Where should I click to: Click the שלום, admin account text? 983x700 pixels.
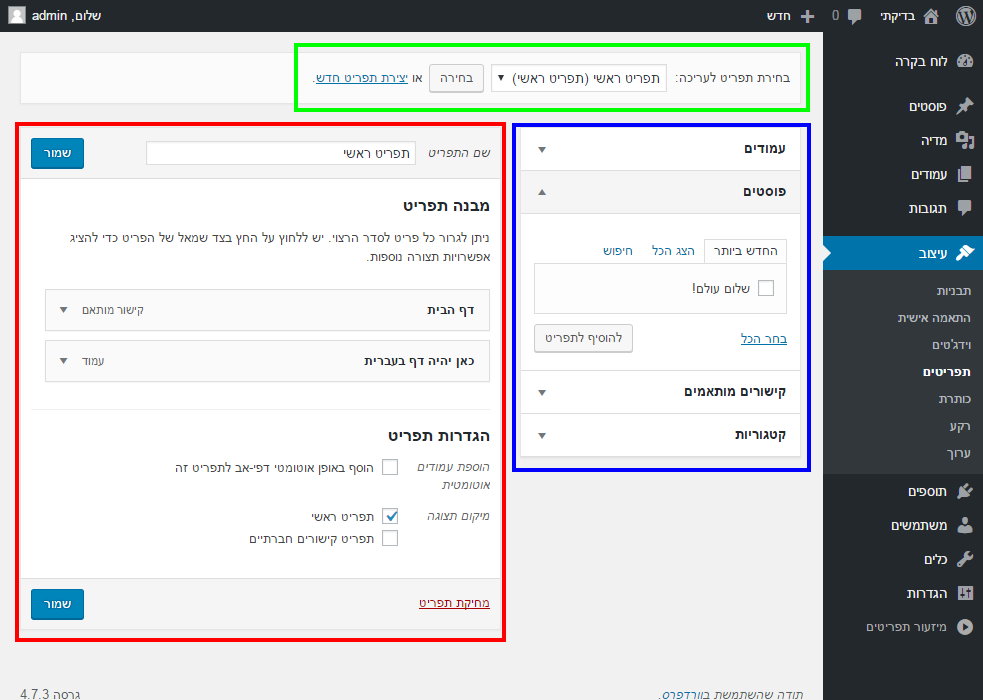(x=66, y=16)
